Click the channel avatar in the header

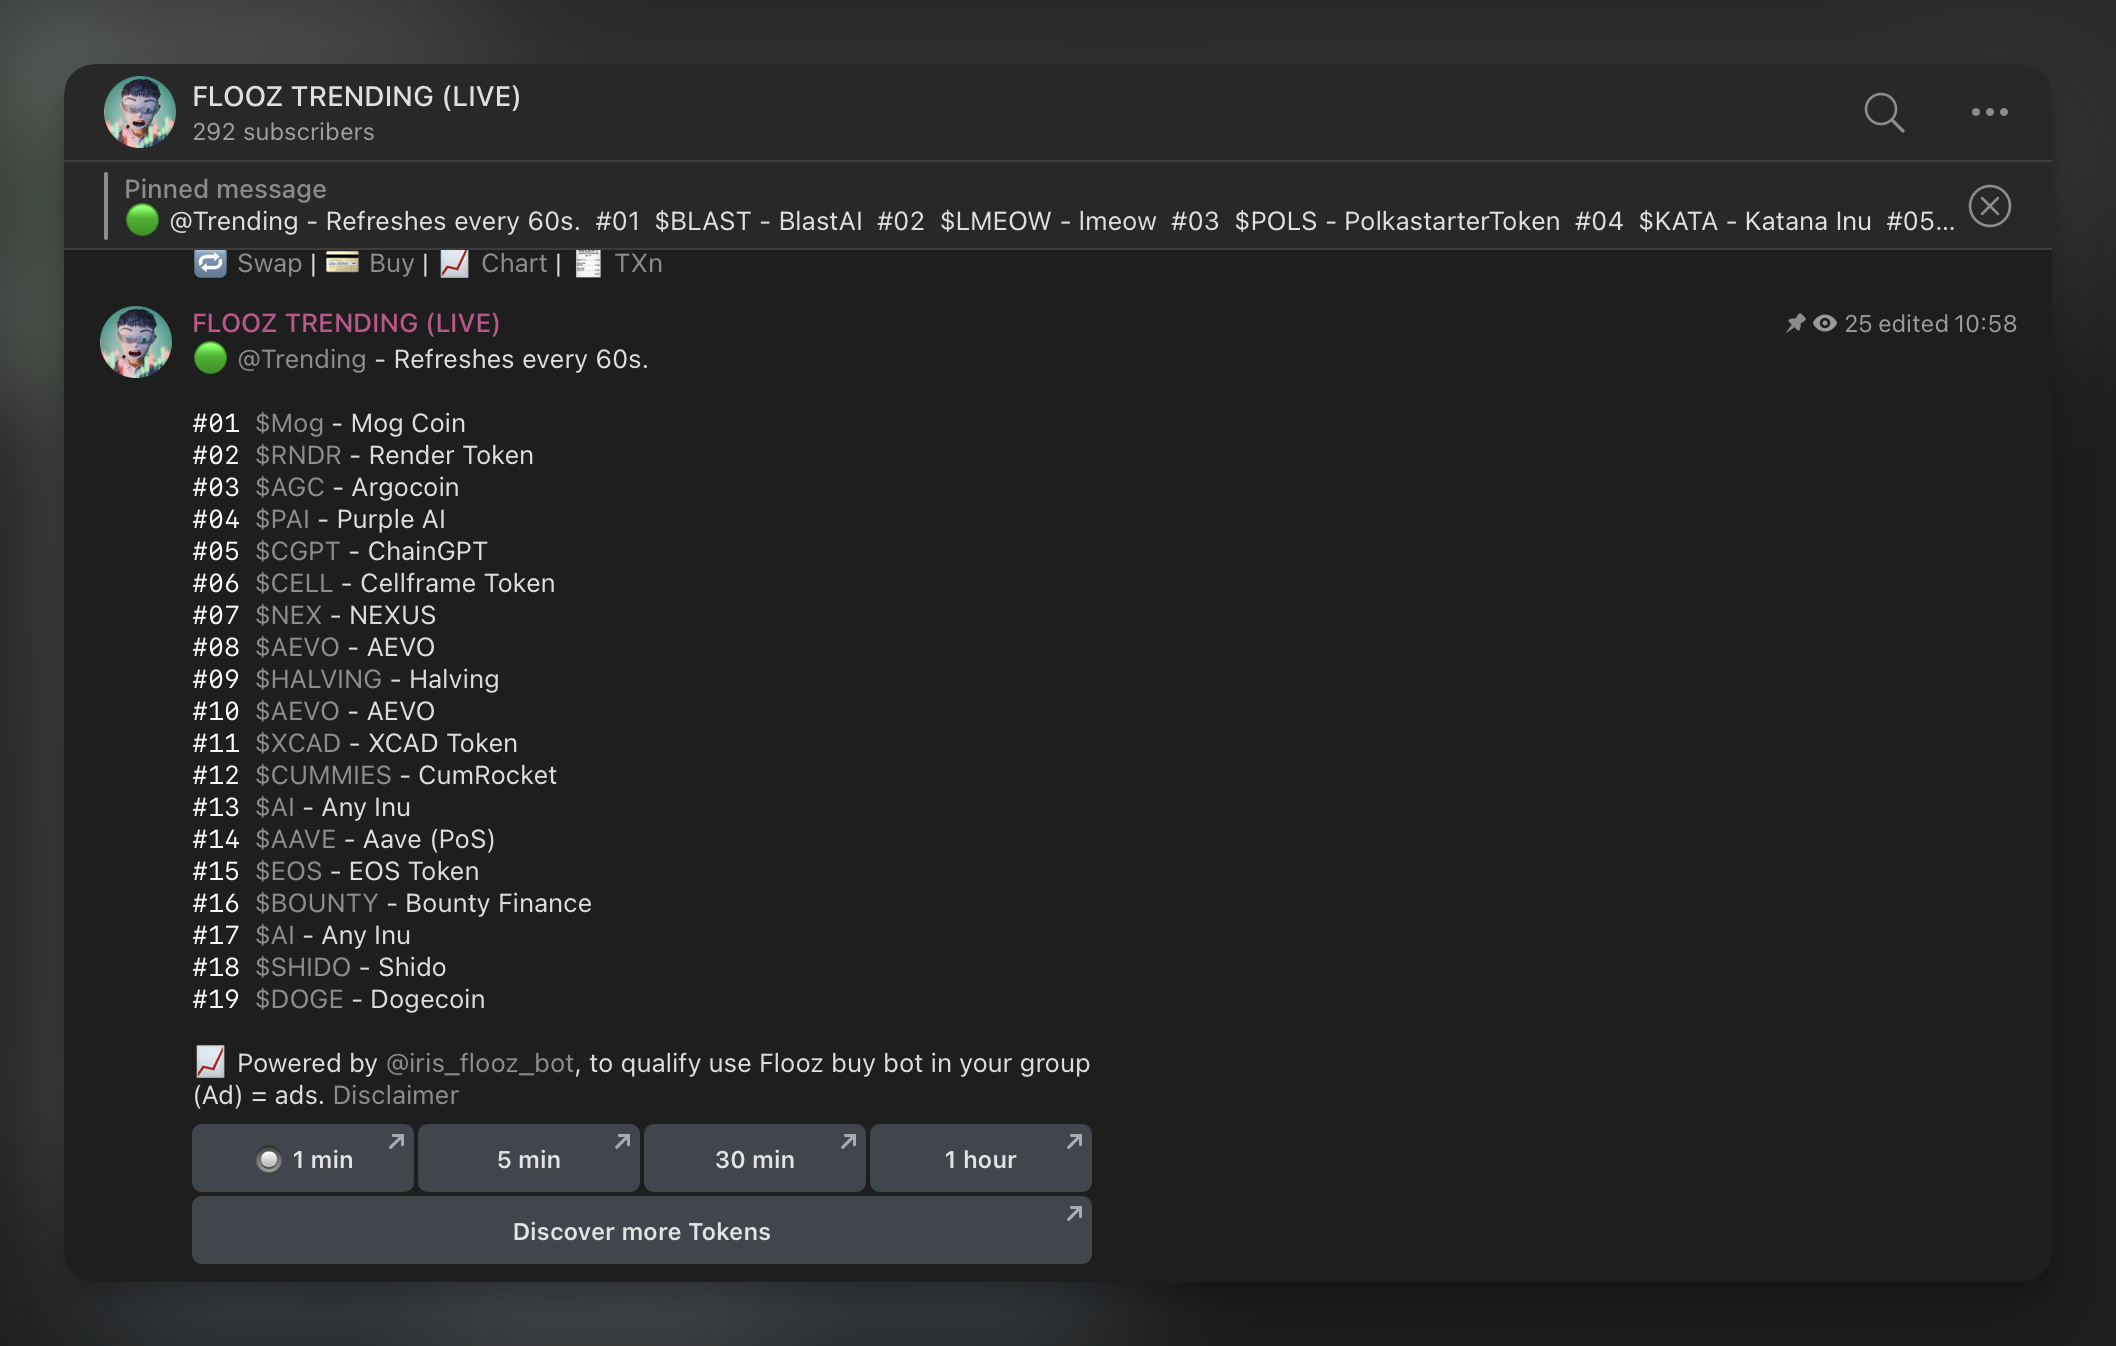click(140, 112)
